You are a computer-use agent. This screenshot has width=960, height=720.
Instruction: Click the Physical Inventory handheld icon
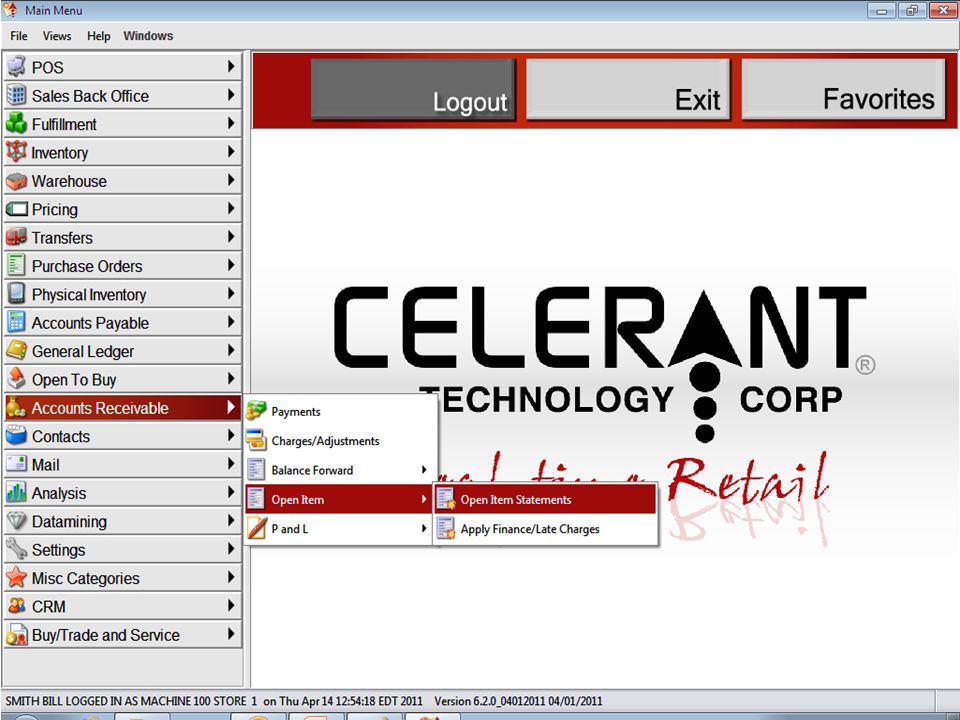click(x=17, y=294)
